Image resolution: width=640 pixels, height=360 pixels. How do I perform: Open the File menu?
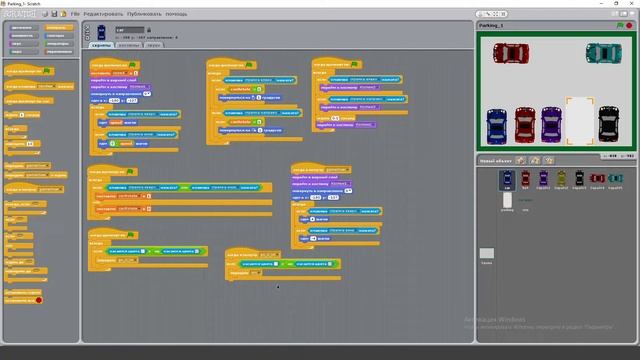point(75,14)
